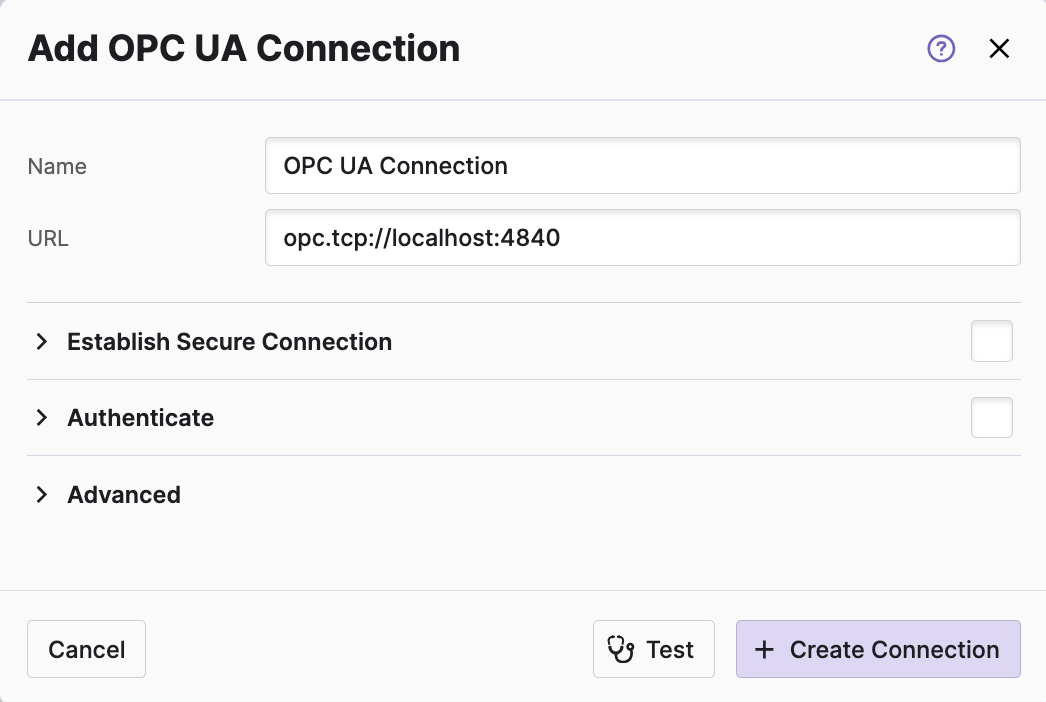
Task: Click the Advanced section heading text
Action: [124, 495]
